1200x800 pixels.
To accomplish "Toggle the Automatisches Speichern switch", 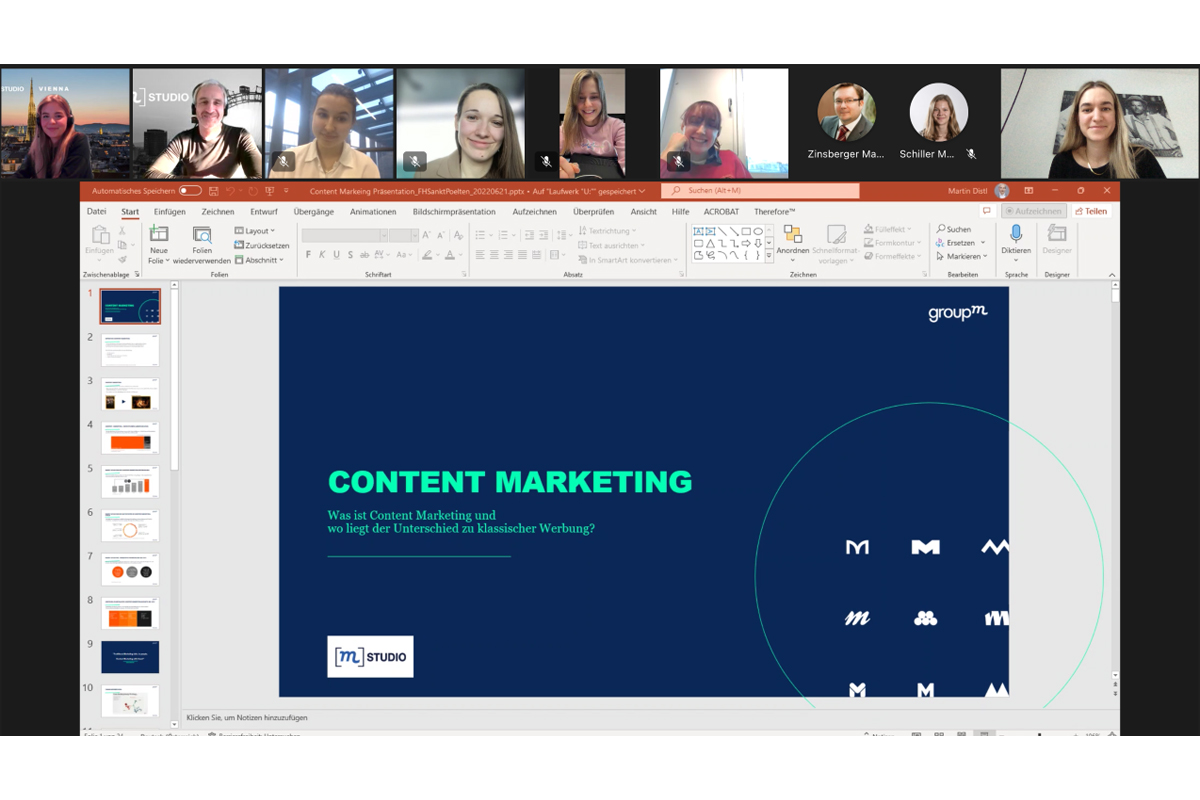I will point(189,191).
